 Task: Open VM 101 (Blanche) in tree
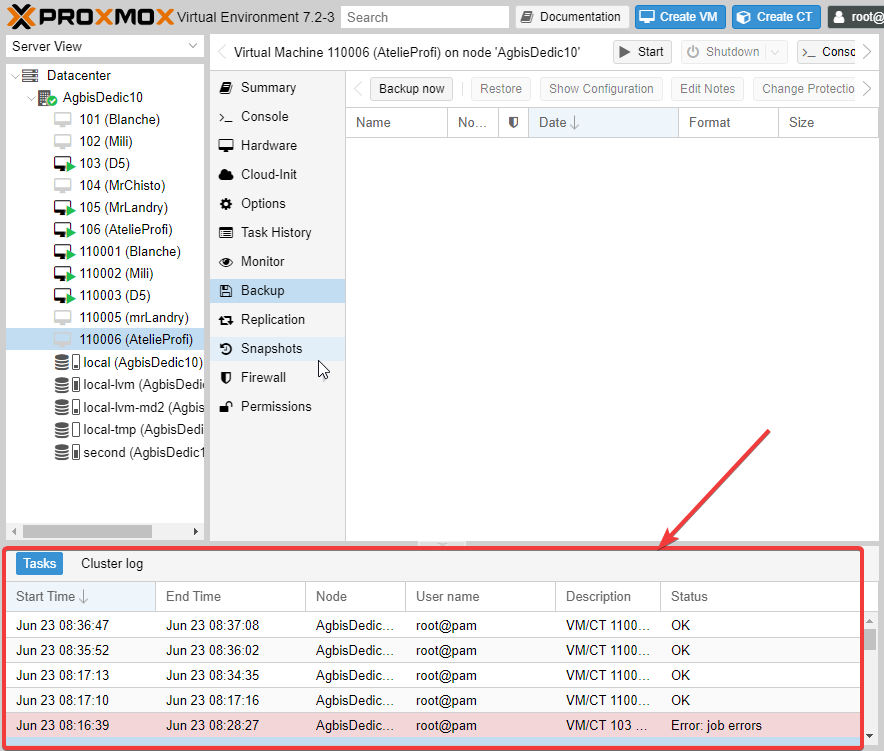pyautogui.click(x=120, y=120)
